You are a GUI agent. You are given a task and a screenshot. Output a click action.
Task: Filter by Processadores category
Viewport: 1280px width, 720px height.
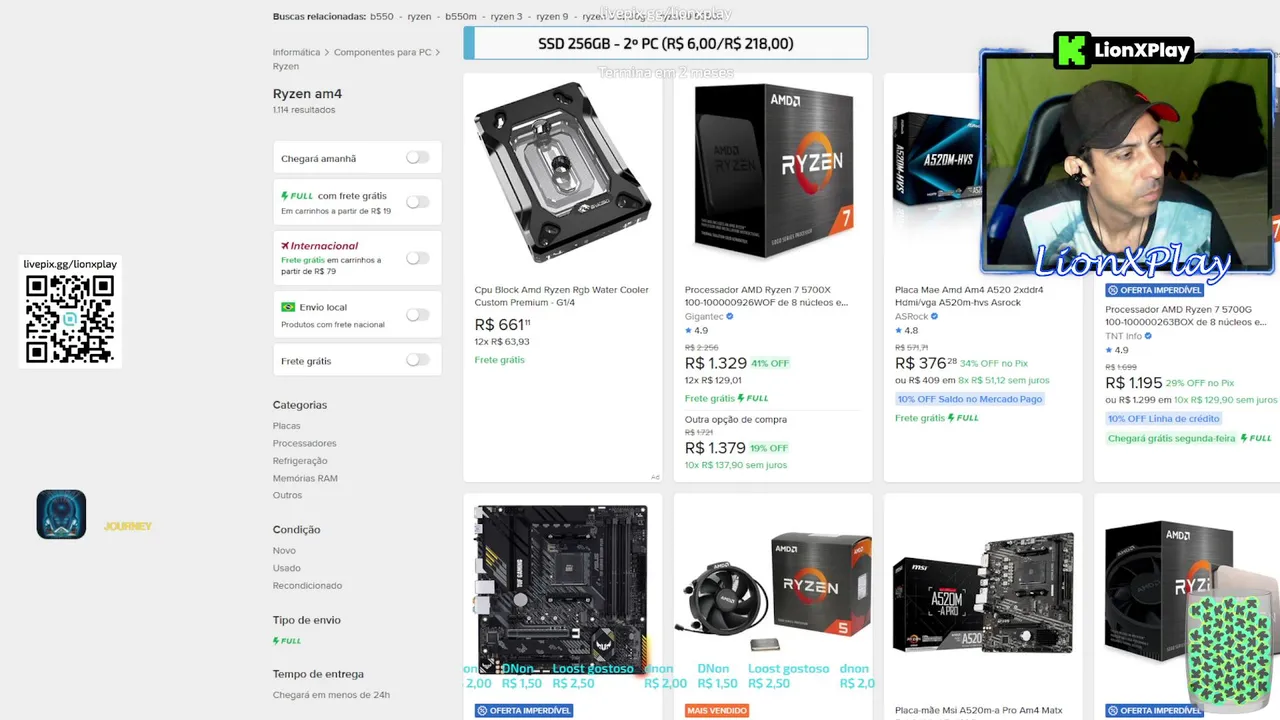[305, 443]
